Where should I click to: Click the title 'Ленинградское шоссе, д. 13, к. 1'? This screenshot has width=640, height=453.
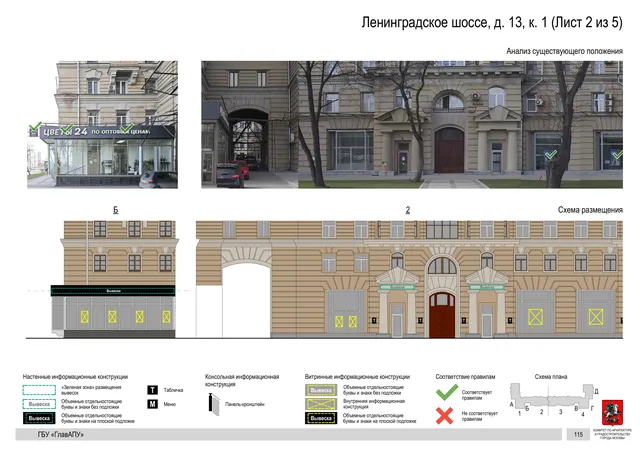coord(454,22)
